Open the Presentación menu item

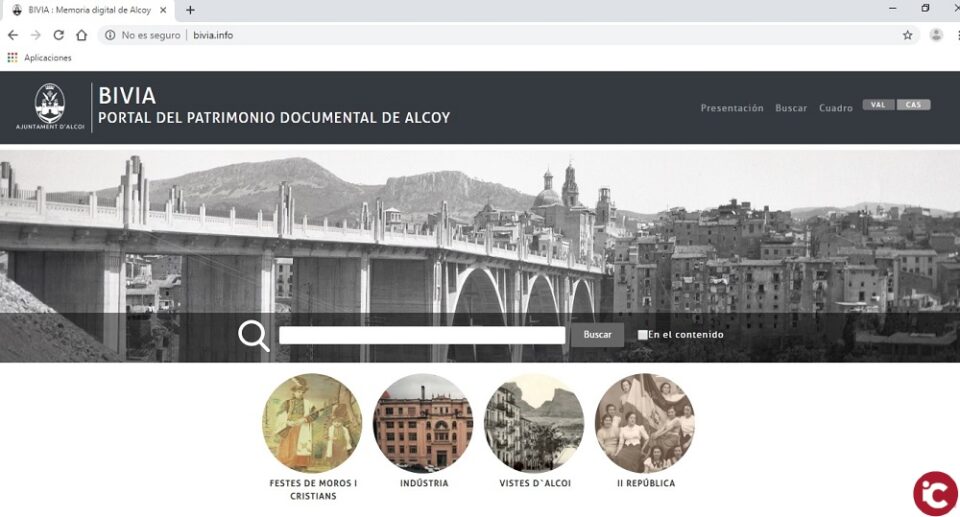coord(732,108)
